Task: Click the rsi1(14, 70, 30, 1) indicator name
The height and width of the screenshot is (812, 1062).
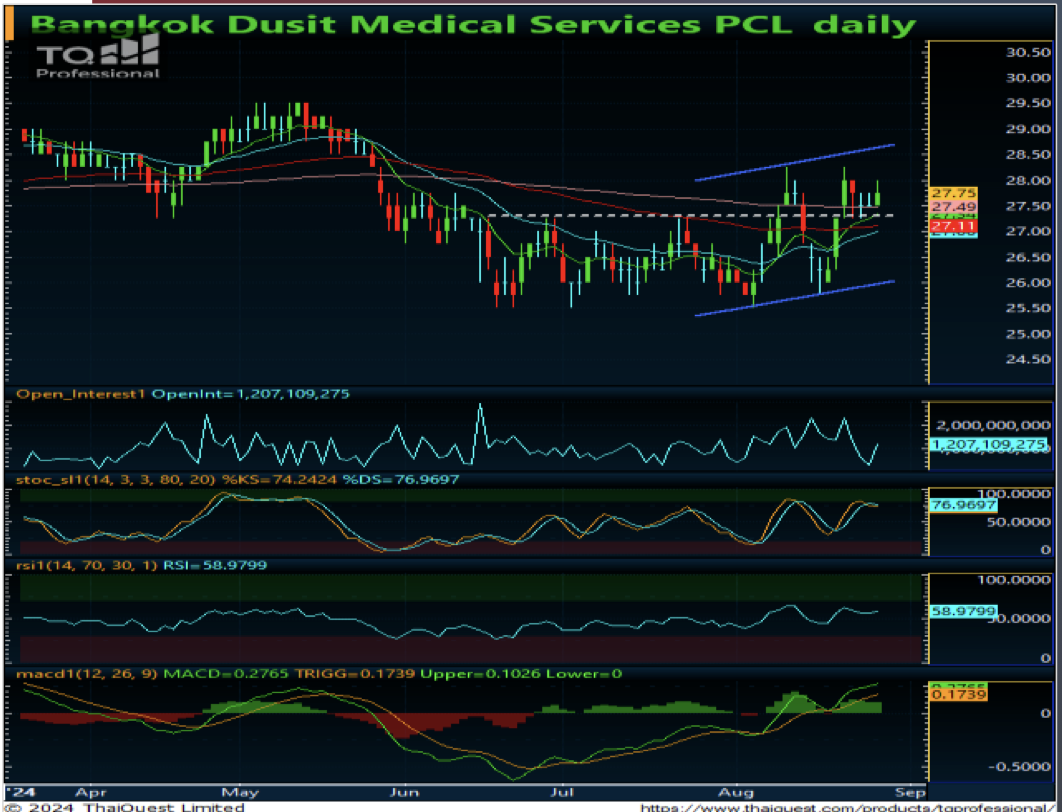Action: [x=87, y=565]
